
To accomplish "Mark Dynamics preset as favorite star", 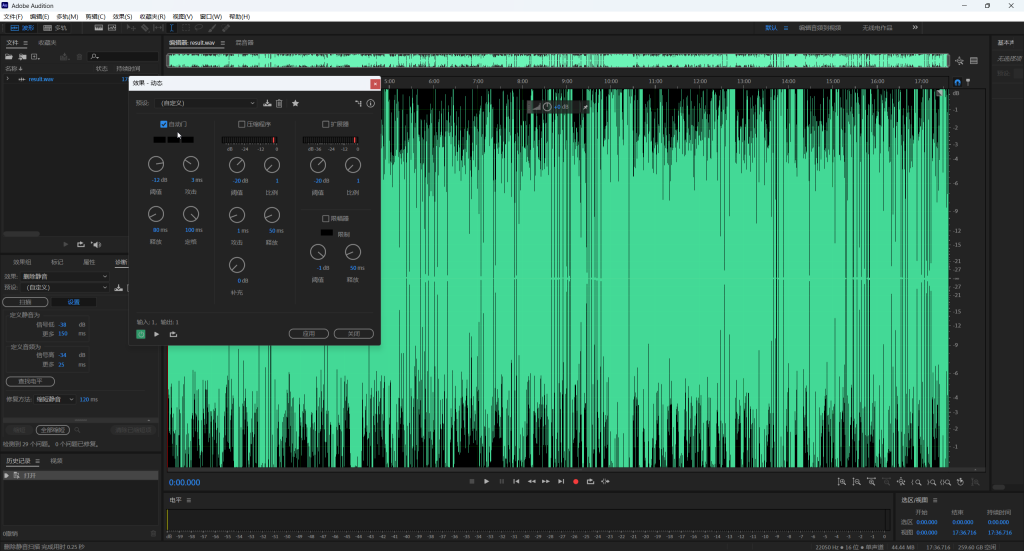I will click(x=295, y=103).
